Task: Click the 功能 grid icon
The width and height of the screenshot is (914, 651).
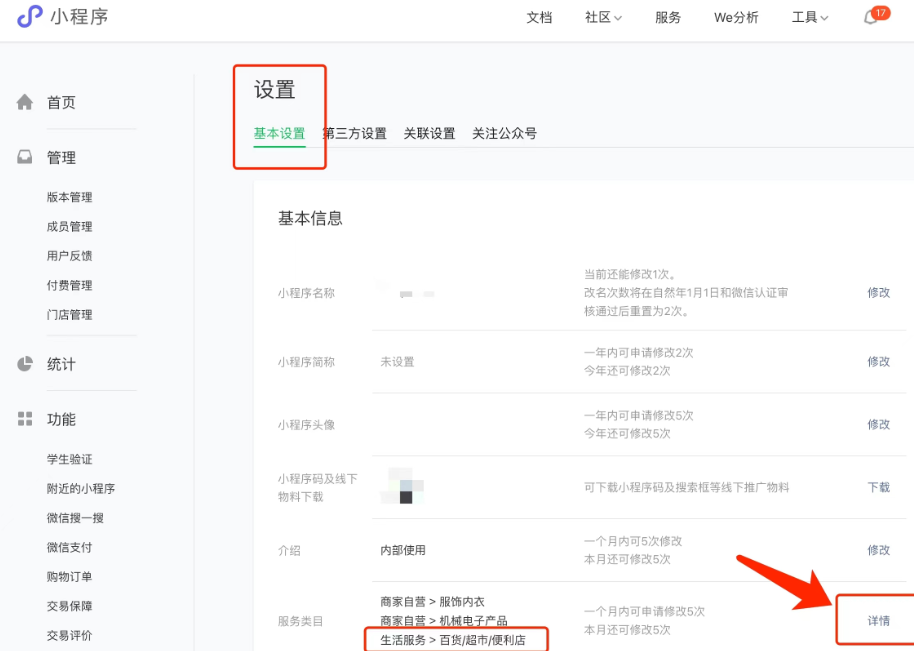Action: click(x=25, y=419)
